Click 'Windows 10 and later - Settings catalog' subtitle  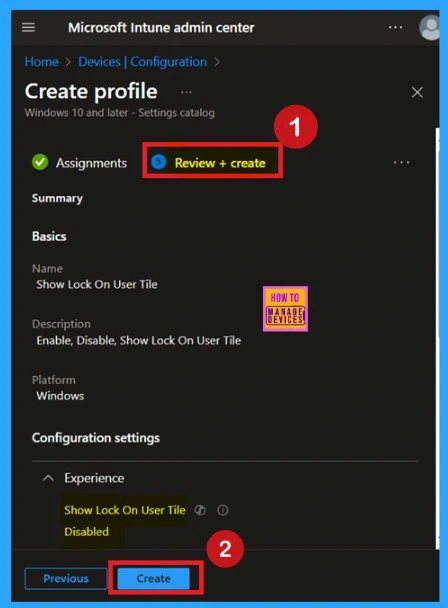119,113
